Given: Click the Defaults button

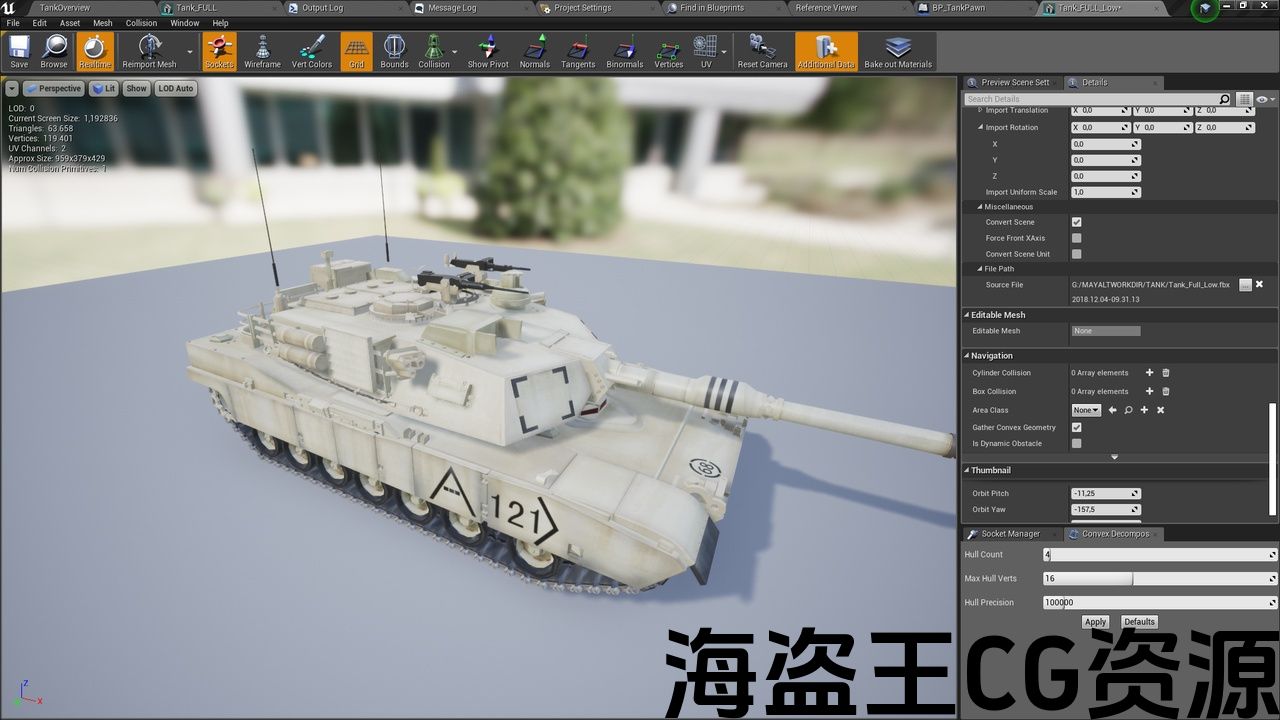Looking at the screenshot, I should click(1139, 622).
